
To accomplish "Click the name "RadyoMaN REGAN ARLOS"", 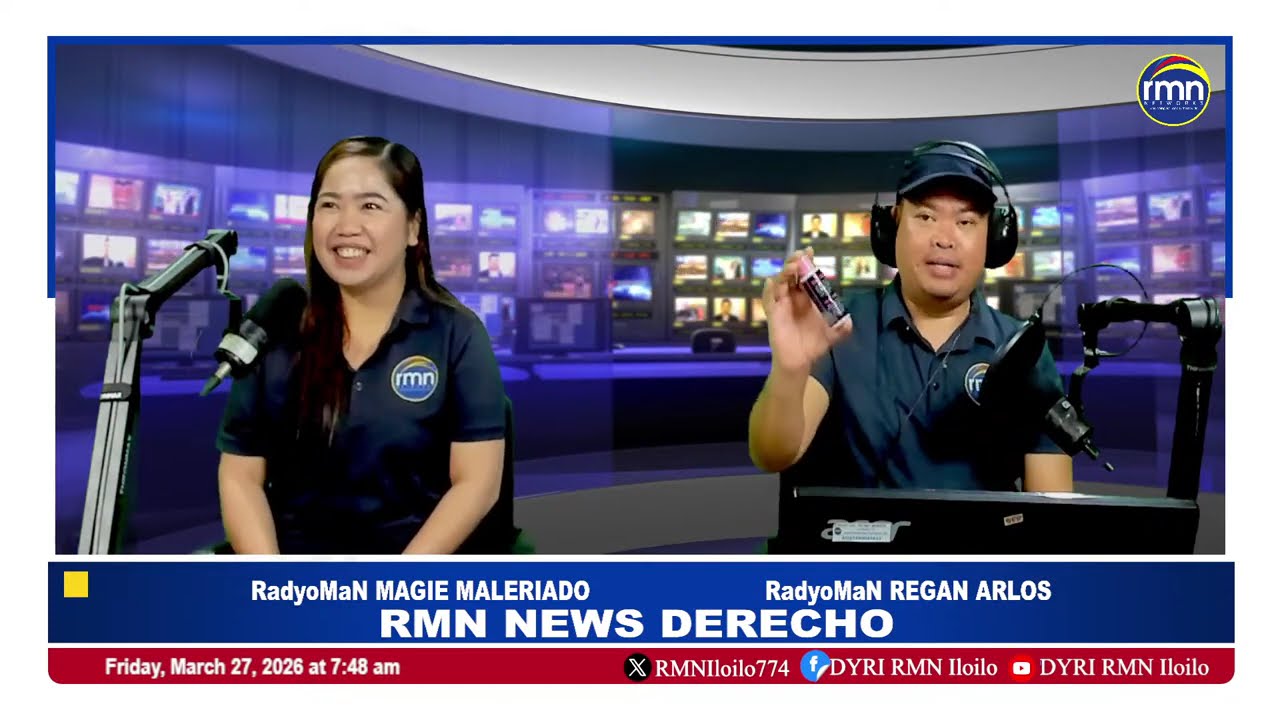I will coord(908,591).
